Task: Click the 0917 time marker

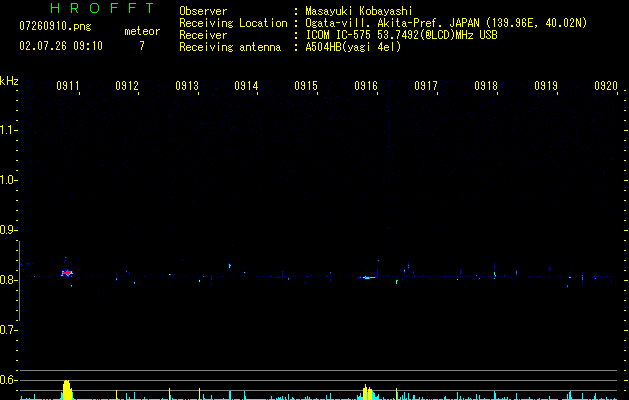Action: point(426,86)
